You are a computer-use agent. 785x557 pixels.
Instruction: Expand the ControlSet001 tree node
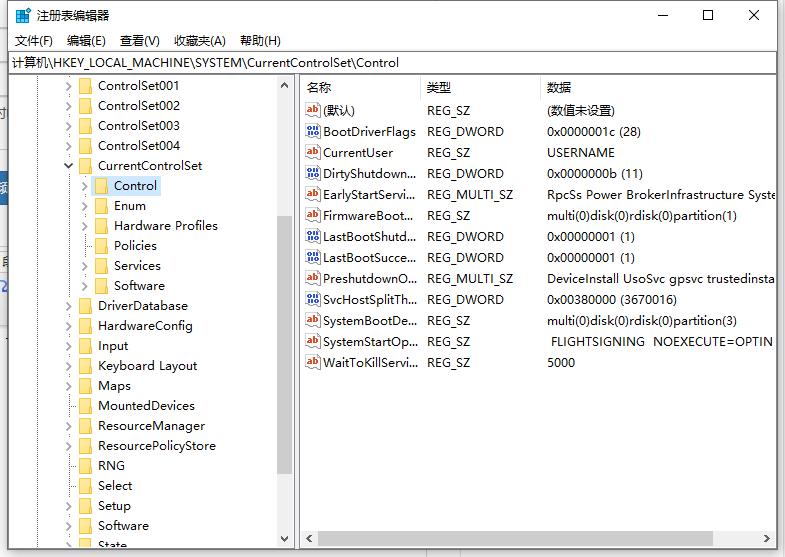[x=69, y=86]
